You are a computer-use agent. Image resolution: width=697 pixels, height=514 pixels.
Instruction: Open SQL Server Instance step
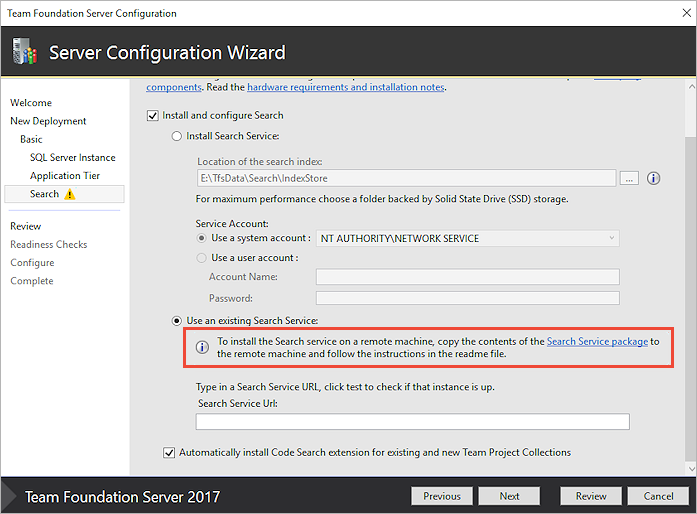72,157
